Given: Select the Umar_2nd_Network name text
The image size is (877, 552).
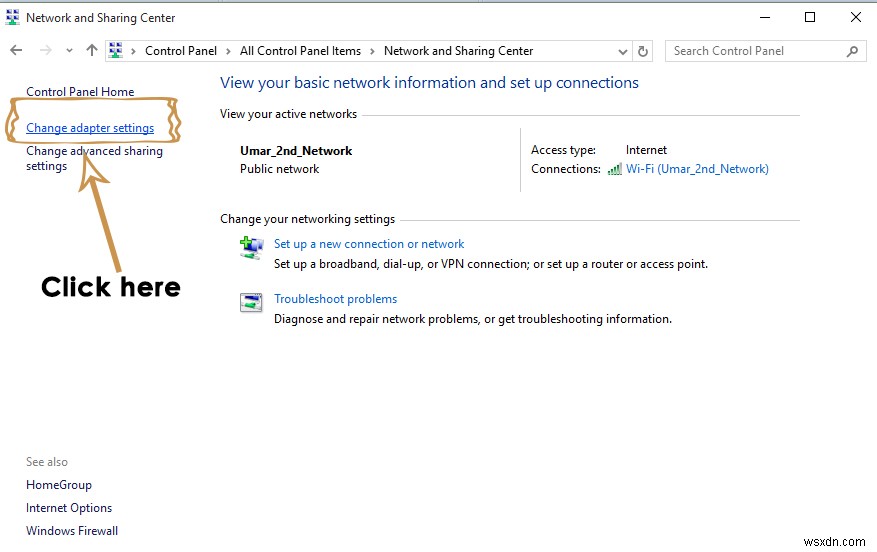Looking at the screenshot, I should coord(296,151).
